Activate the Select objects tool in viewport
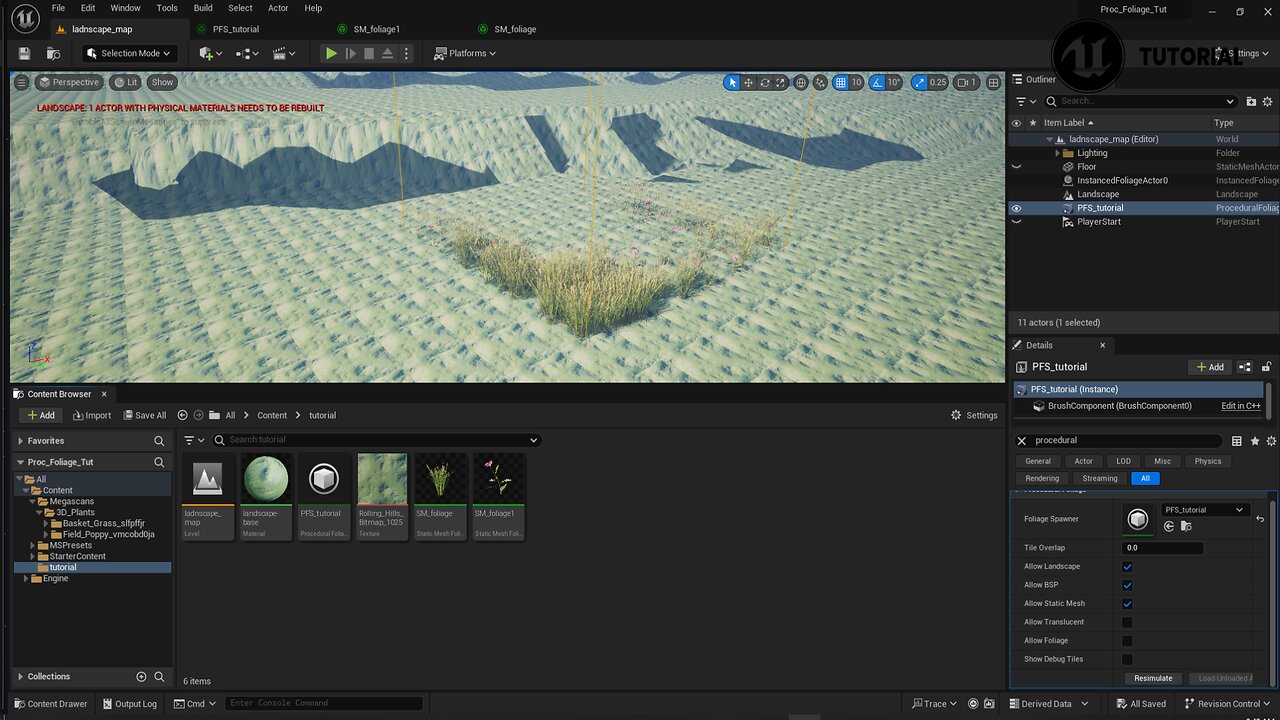1280x720 pixels. point(732,82)
